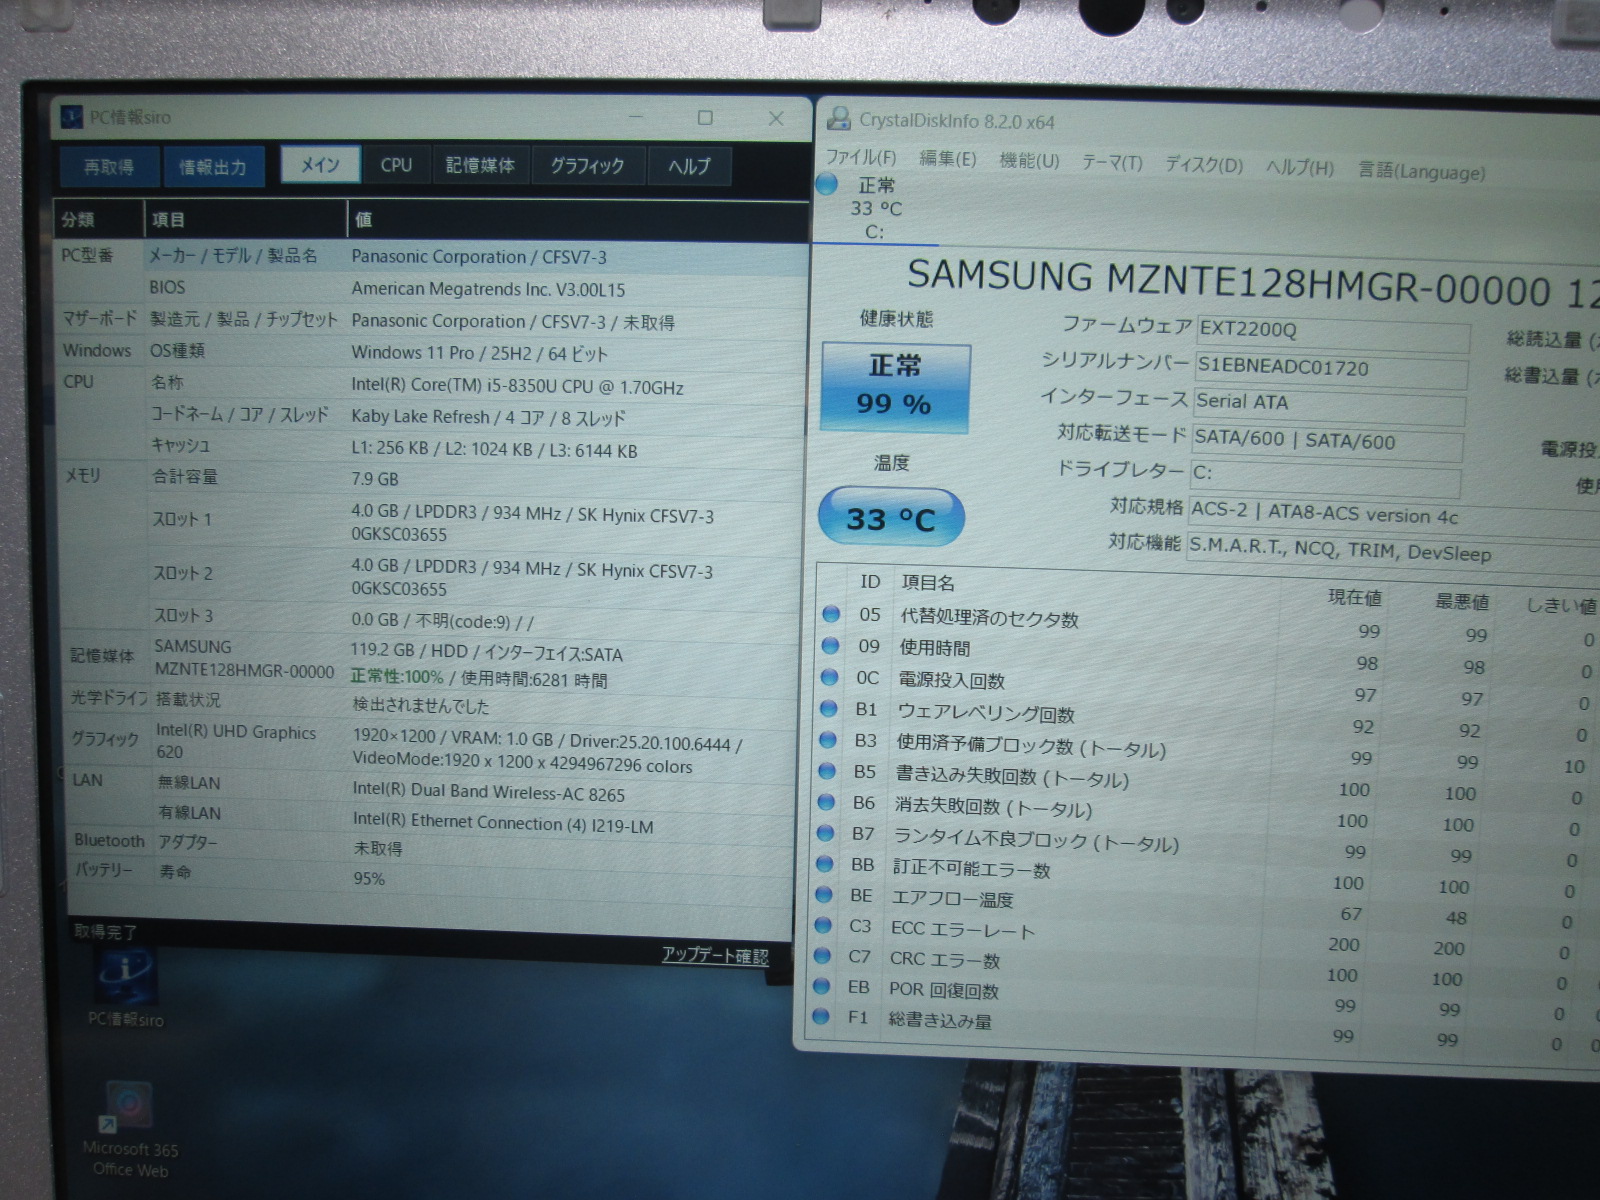Click status circle for ID F1 総書き込み量
1600x1200 pixels.
(x=821, y=1017)
